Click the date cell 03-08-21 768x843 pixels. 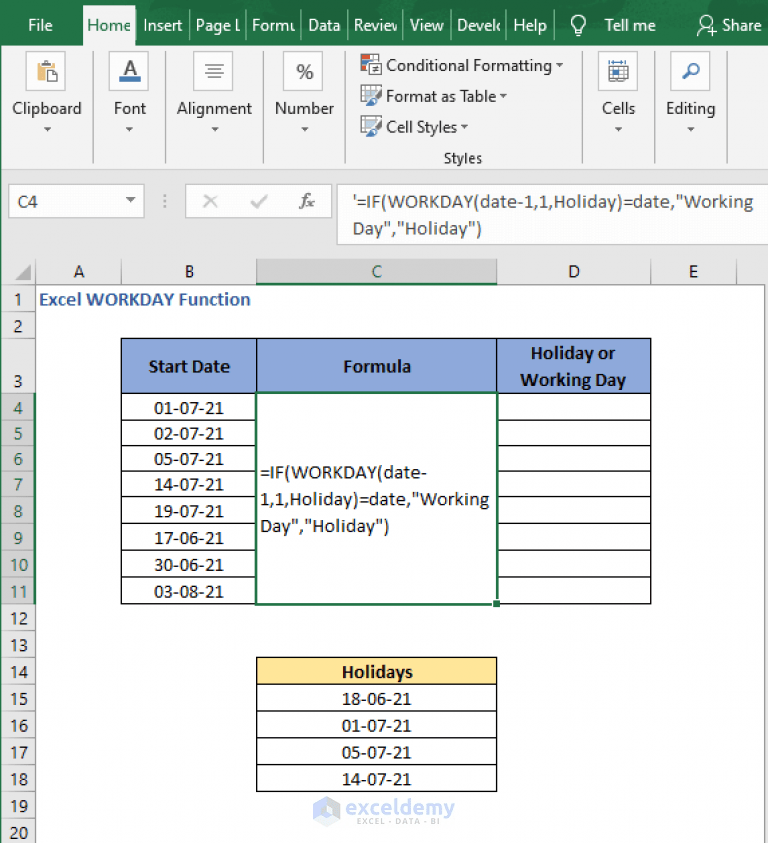[189, 591]
